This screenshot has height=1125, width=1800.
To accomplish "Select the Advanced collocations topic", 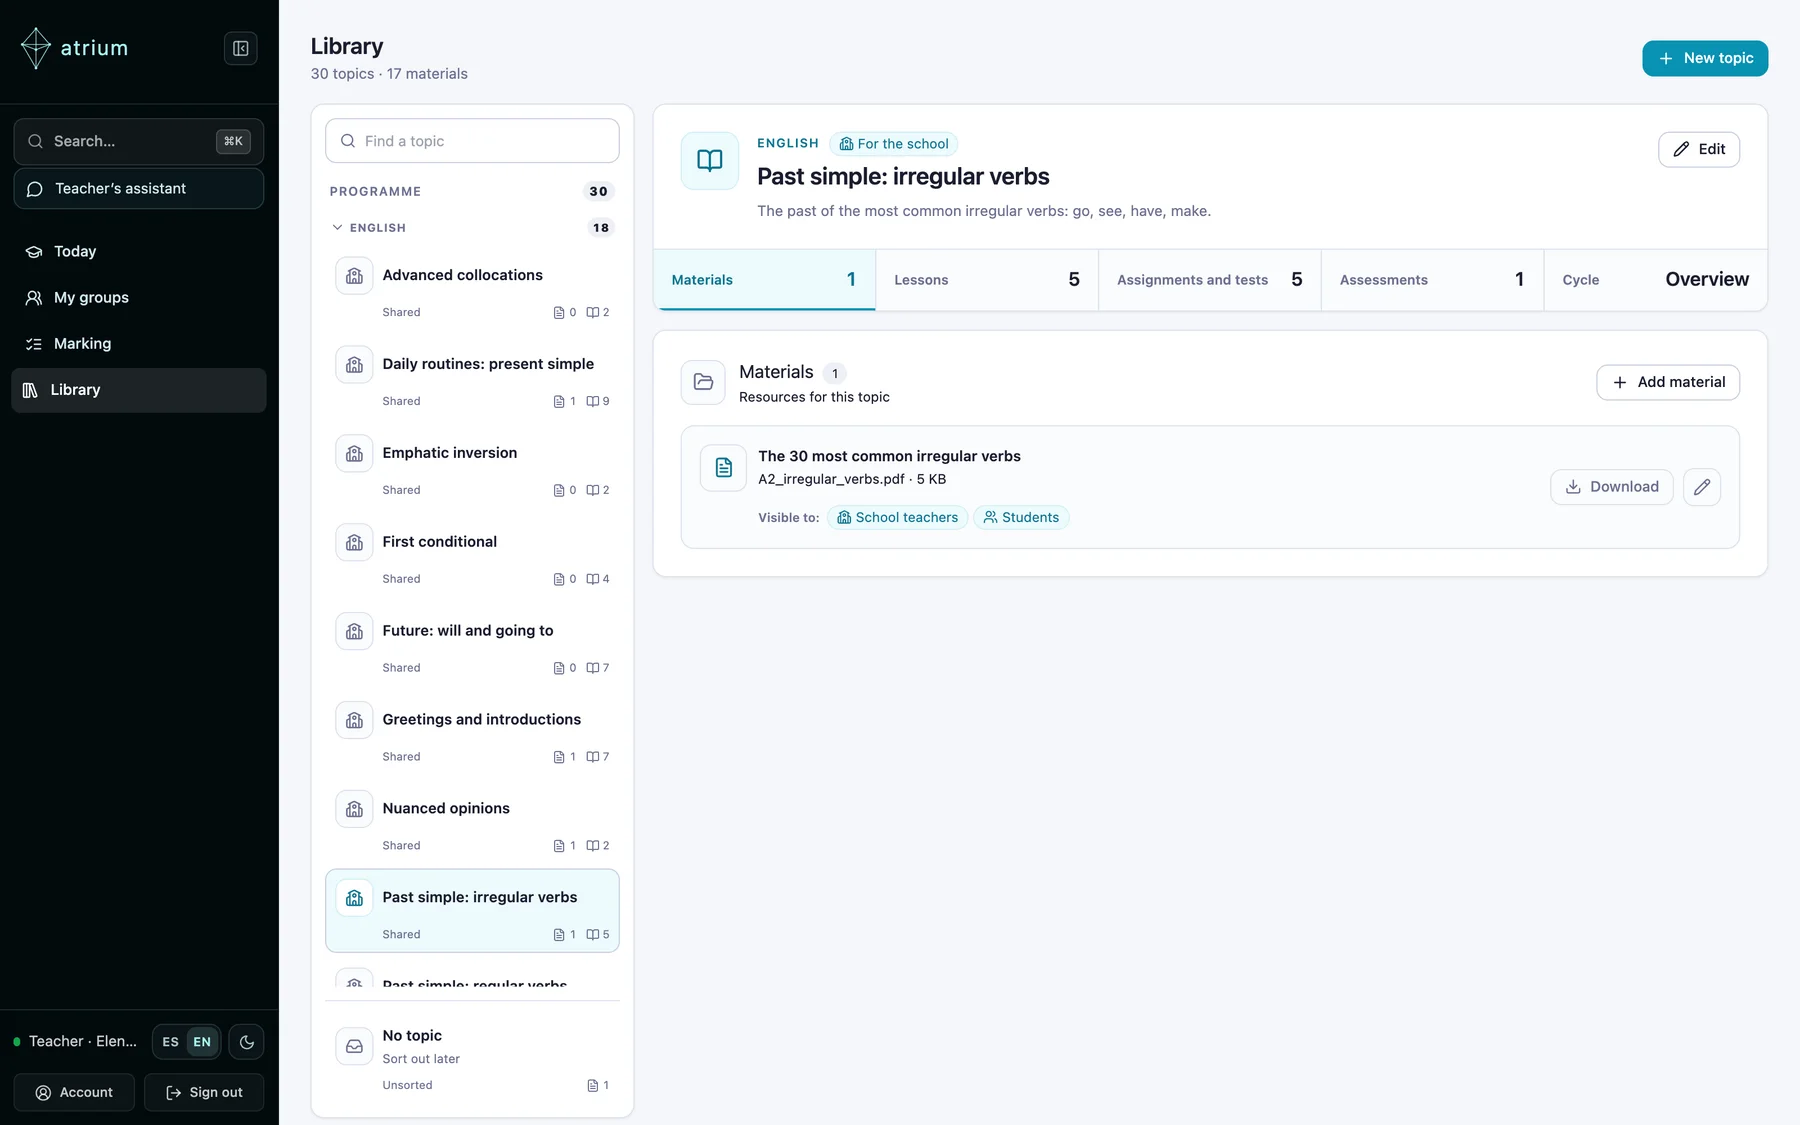I will point(472,290).
